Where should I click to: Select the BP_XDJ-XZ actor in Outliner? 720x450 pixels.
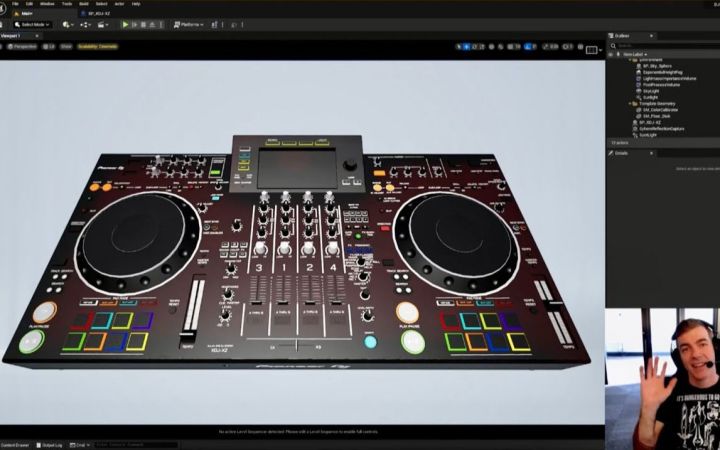tap(650, 123)
